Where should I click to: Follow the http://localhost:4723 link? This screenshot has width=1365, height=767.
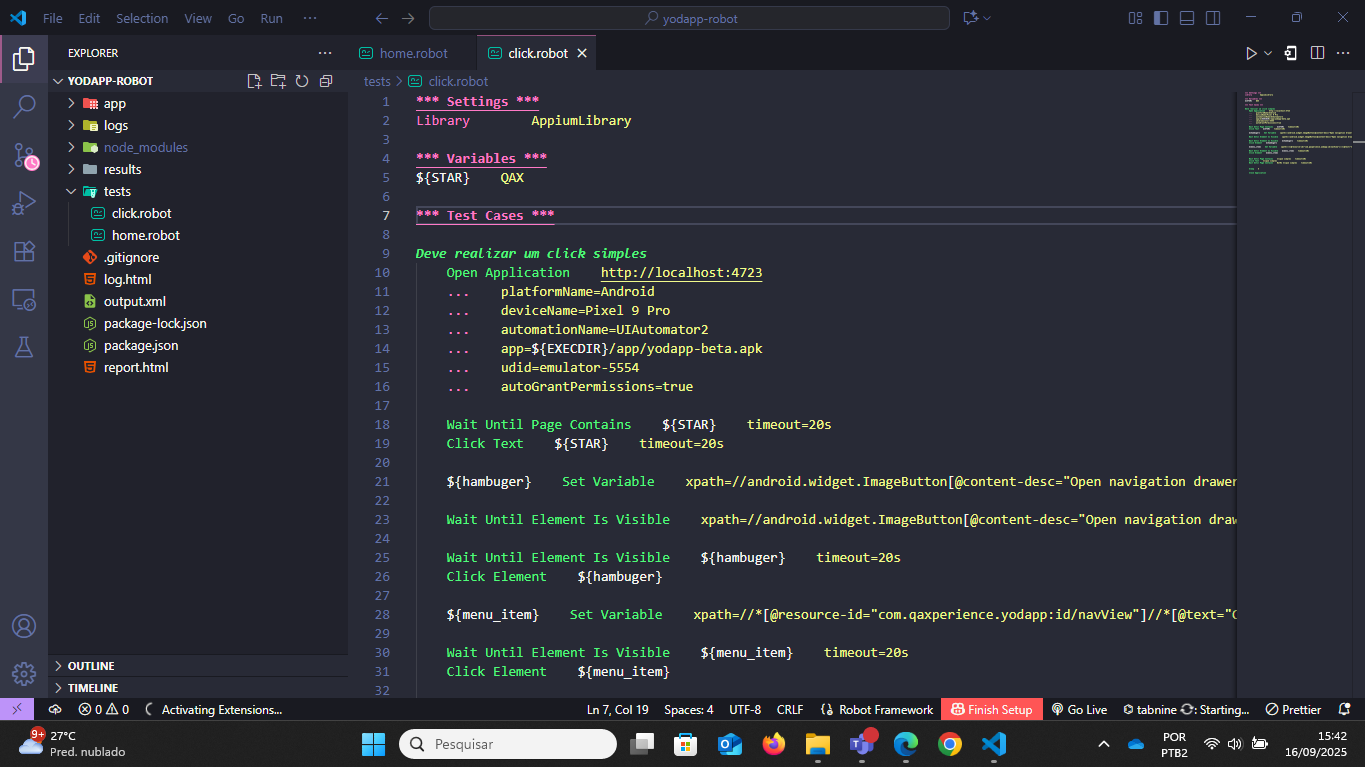681,272
